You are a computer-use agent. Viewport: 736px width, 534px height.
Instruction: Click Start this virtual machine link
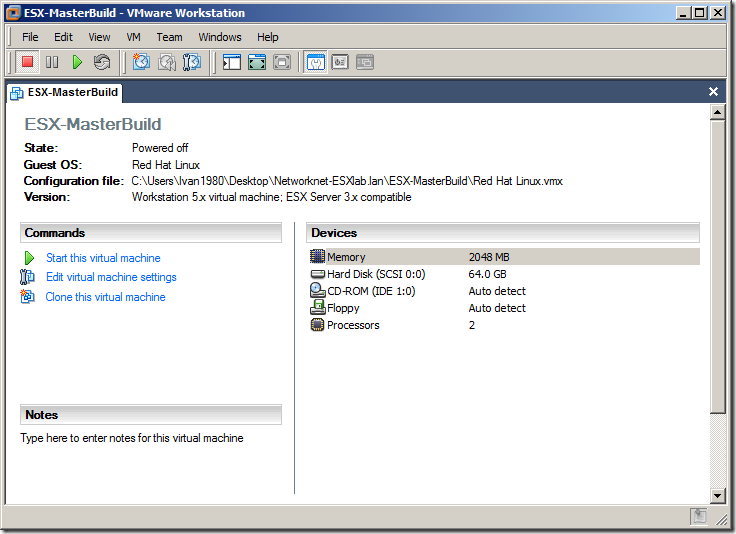(103, 258)
